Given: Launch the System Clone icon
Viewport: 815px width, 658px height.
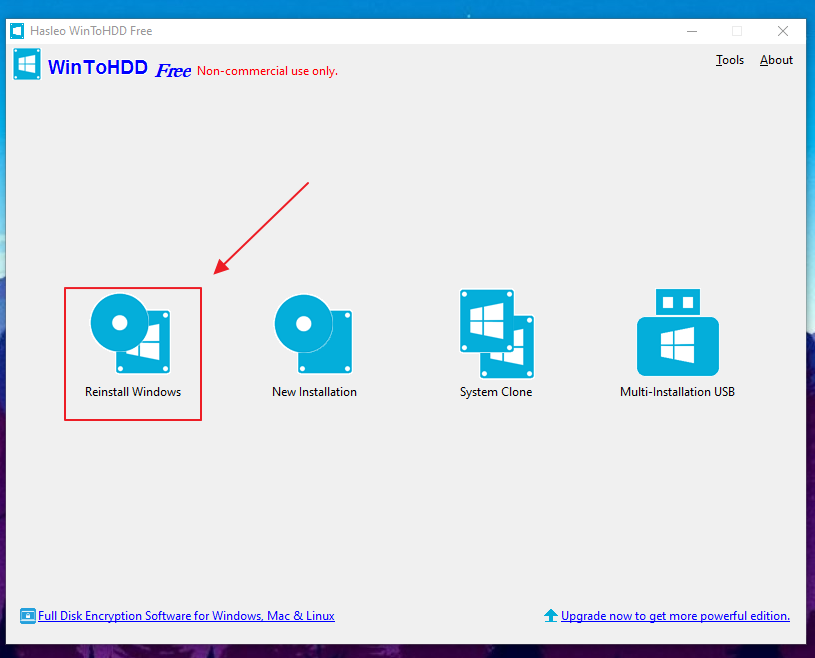Looking at the screenshot, I should pos(497,334).
